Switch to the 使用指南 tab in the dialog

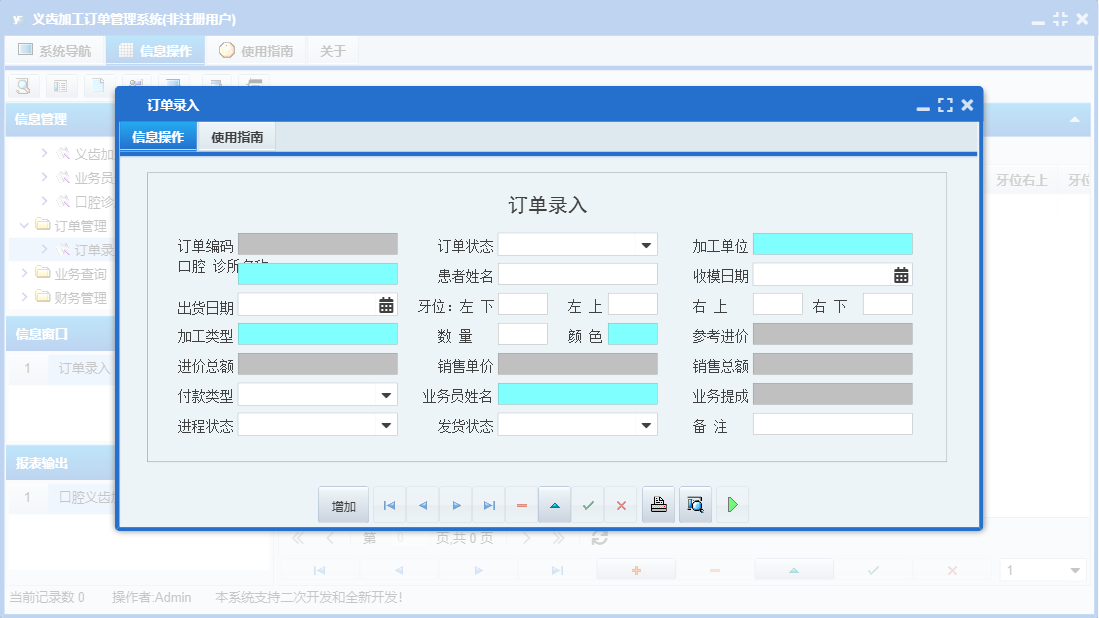[237, 136]
